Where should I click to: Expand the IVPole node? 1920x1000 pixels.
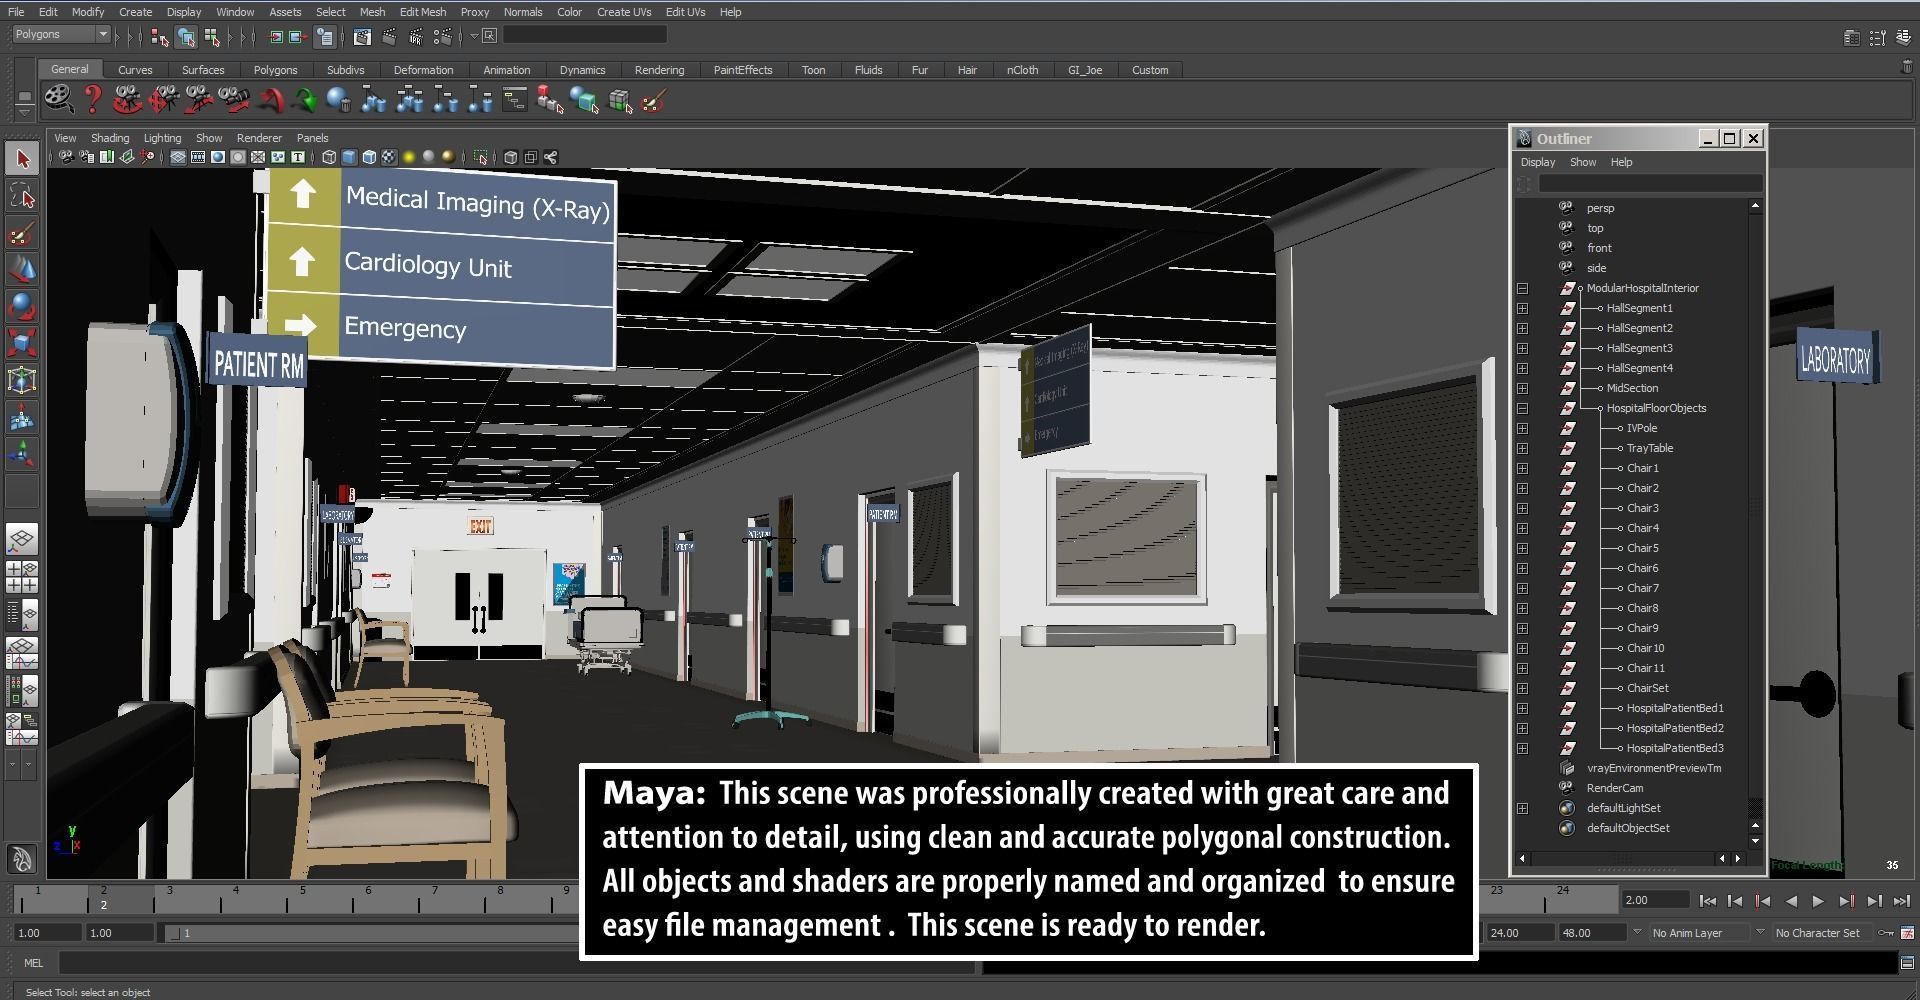1522,428
